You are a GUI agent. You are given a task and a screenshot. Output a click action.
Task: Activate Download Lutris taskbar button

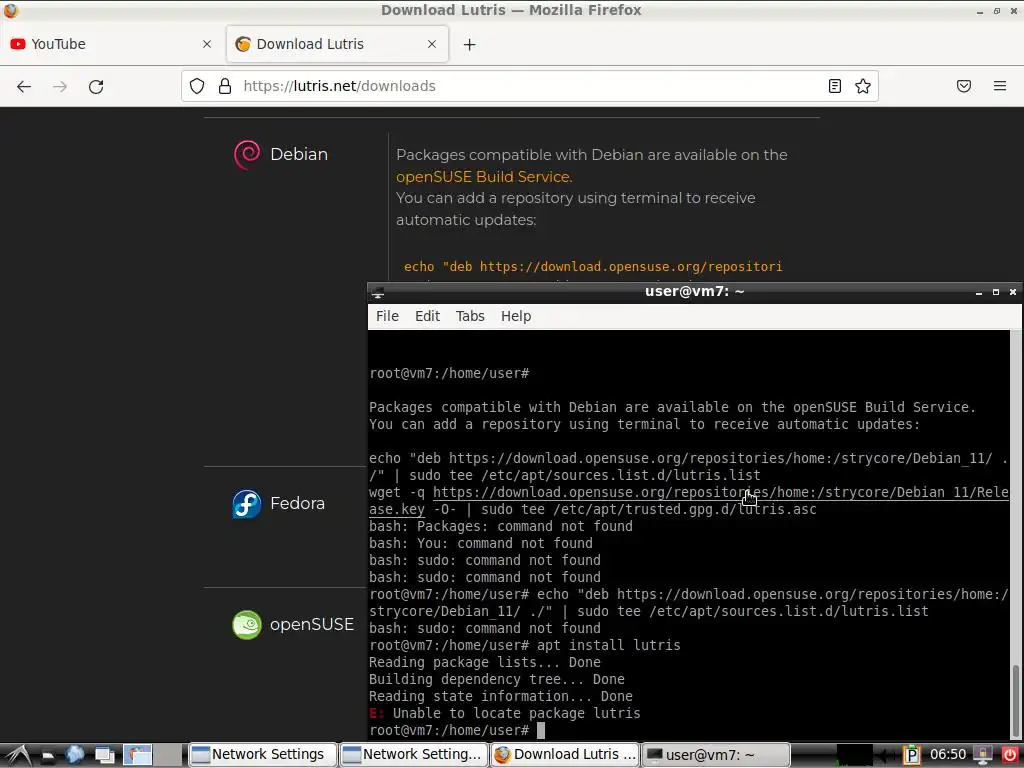(x=565, y=755)
